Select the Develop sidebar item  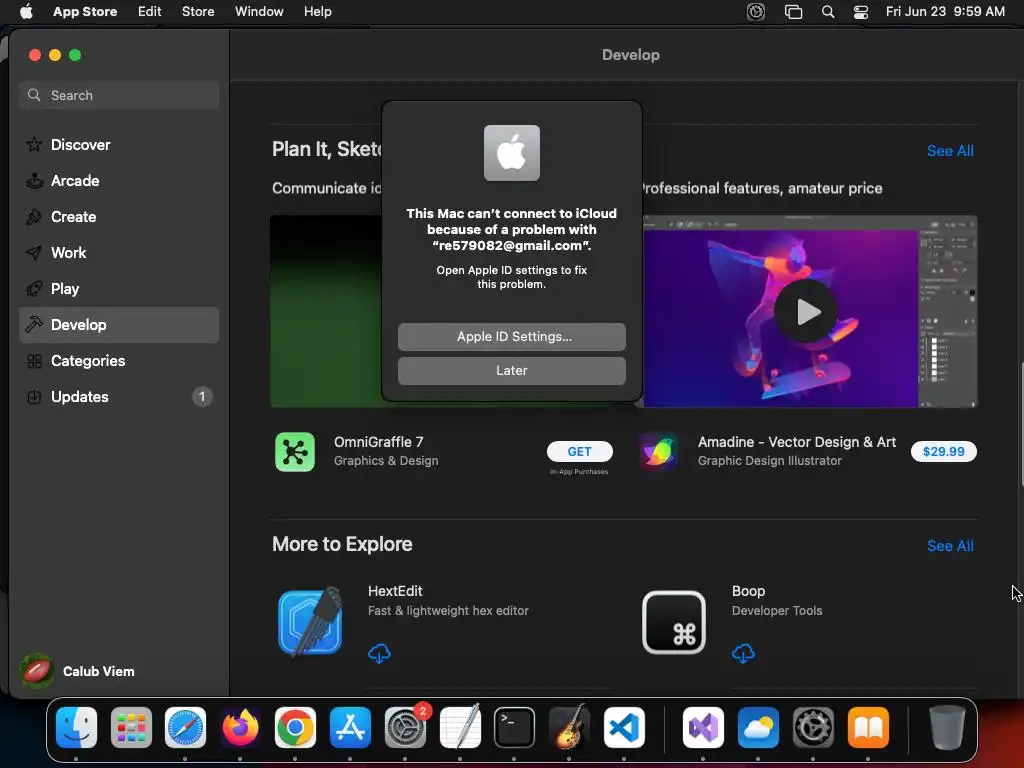tap(119, 325)
